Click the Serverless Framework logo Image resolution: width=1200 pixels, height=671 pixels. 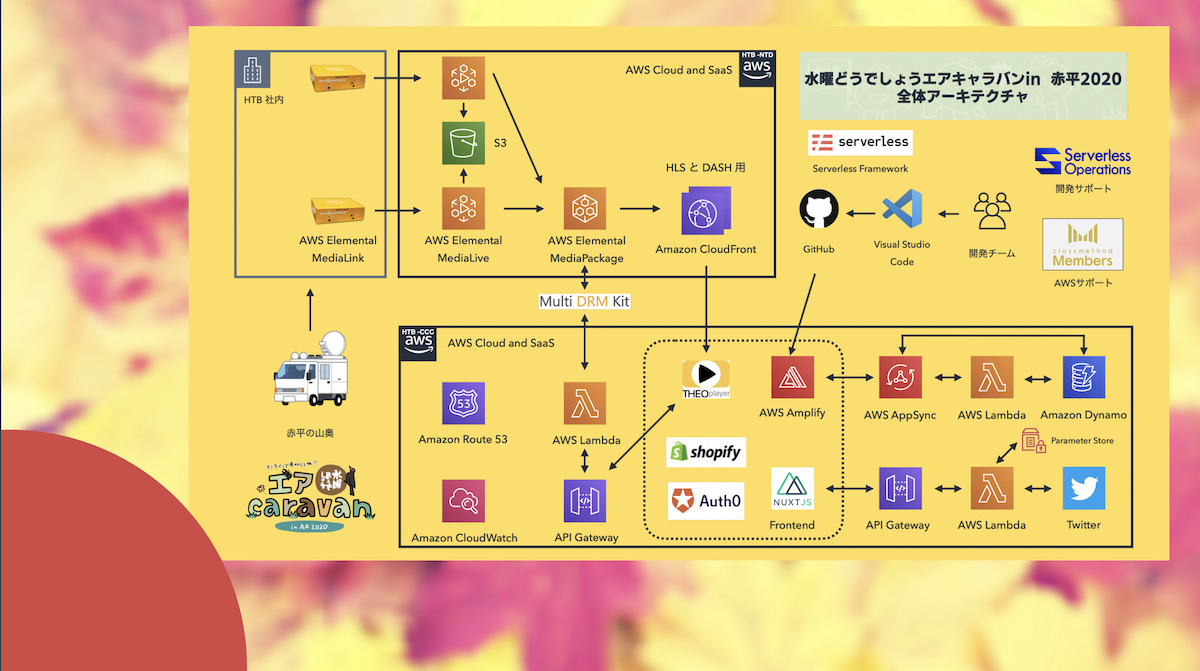pyautogui.click(x=861, y=142)
